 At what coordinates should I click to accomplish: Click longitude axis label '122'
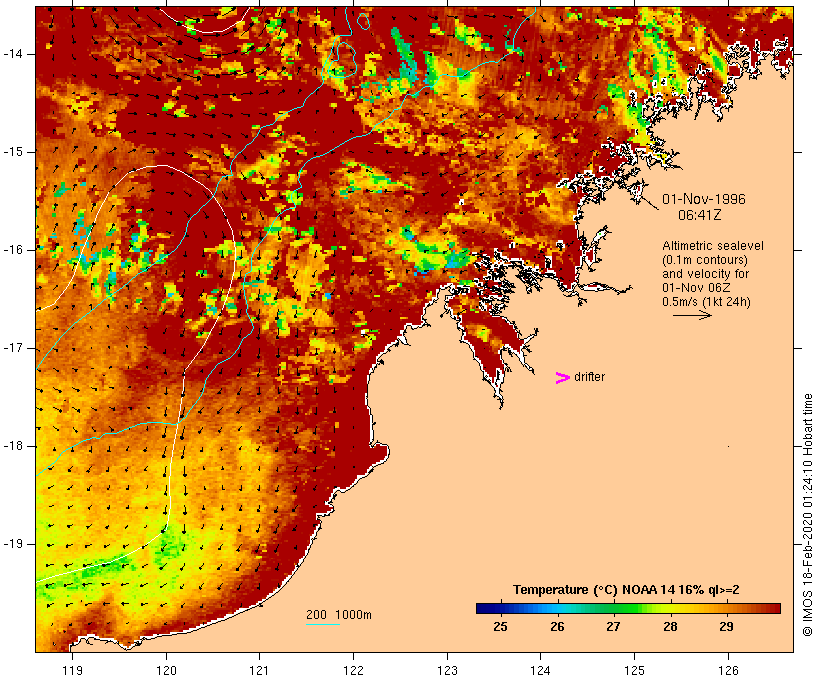point(354,670)
